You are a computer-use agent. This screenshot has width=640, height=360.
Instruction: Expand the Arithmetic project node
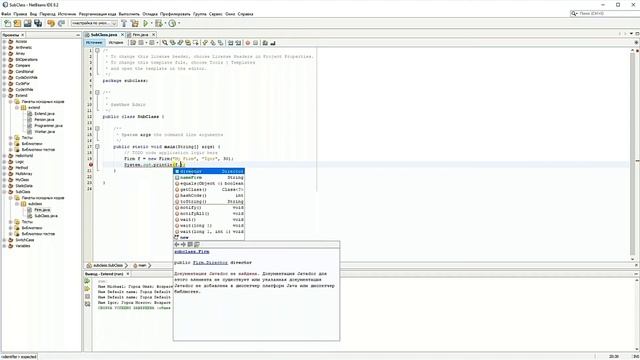pos(4,47)
